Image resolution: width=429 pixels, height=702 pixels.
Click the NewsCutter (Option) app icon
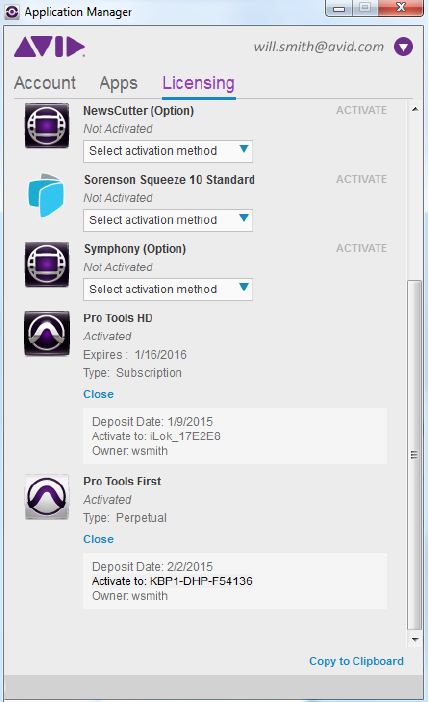pos(47,125)
